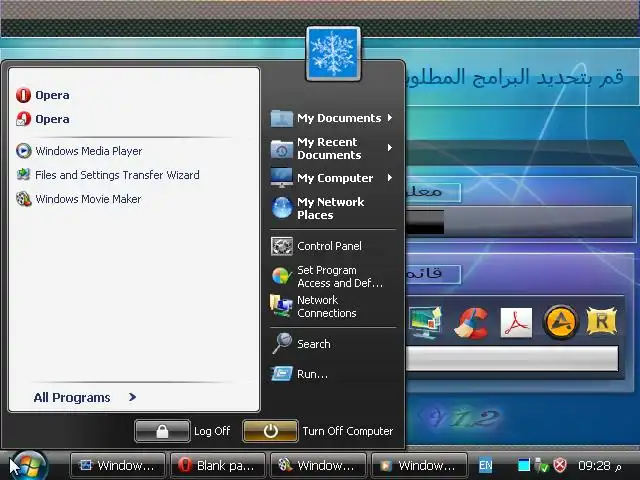Launch Opera mail entry with envelope icon
The height and width of the screenshot is (480, 640).
coord(43,119)
